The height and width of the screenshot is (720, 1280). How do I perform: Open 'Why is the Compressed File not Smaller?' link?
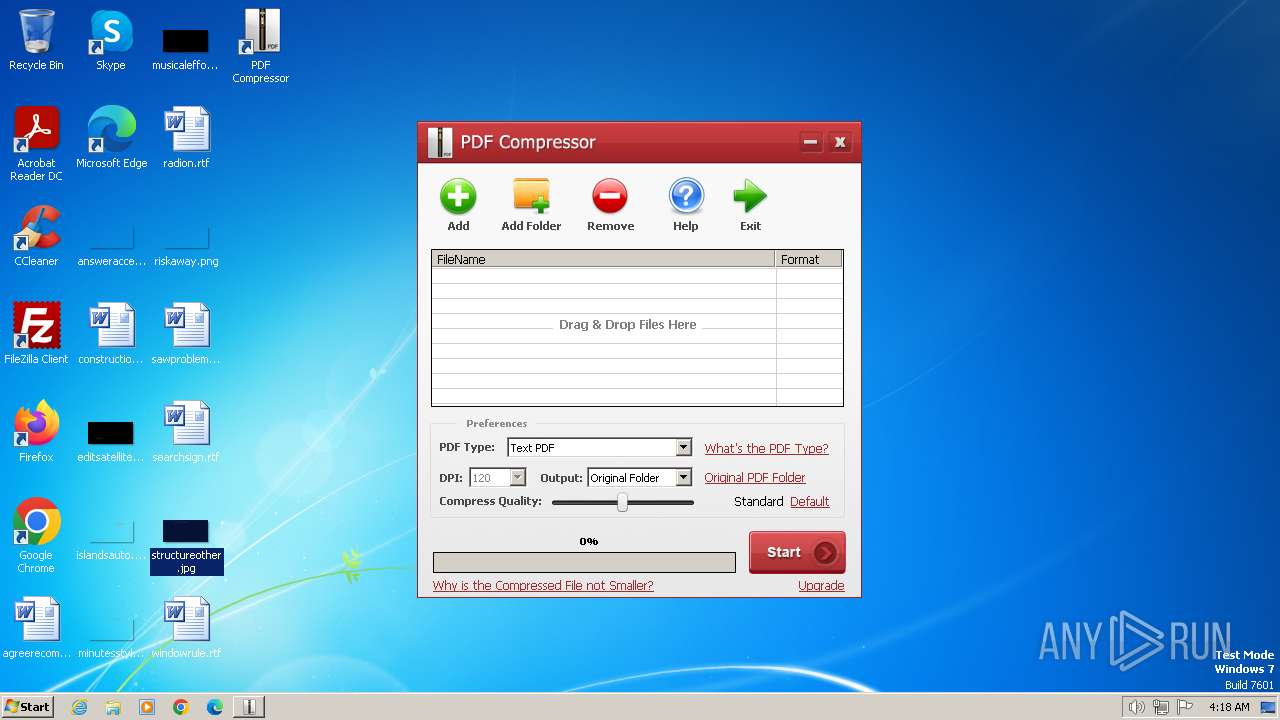pos(543,586)
